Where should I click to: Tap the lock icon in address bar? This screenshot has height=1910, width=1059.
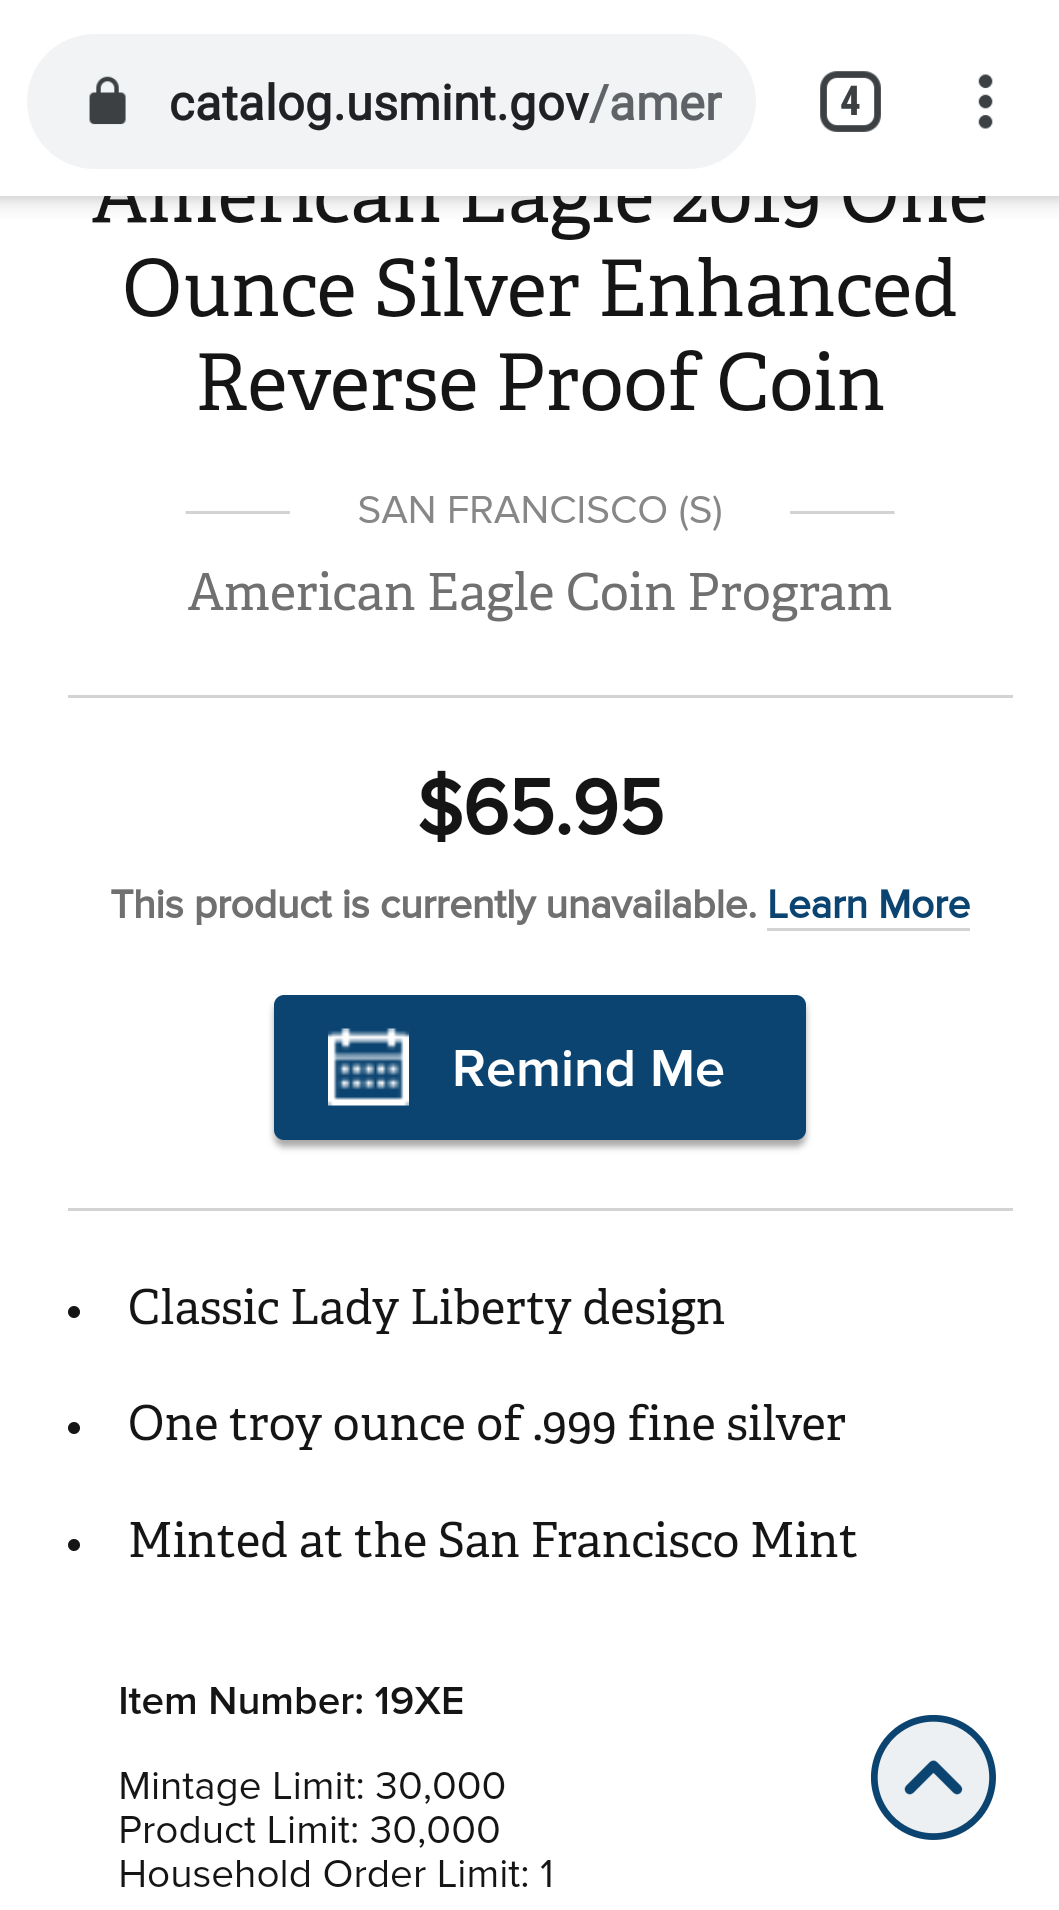(x=108, y=102)
